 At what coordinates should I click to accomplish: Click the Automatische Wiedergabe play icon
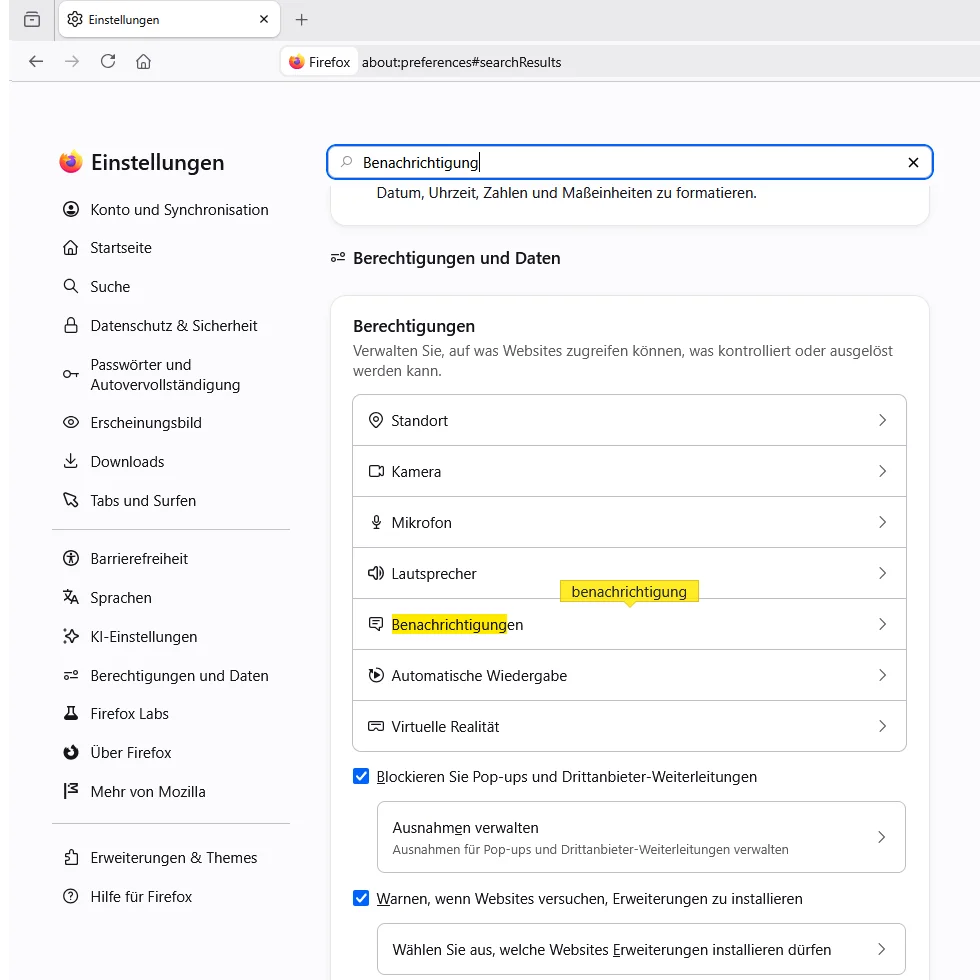coord(376,675)
